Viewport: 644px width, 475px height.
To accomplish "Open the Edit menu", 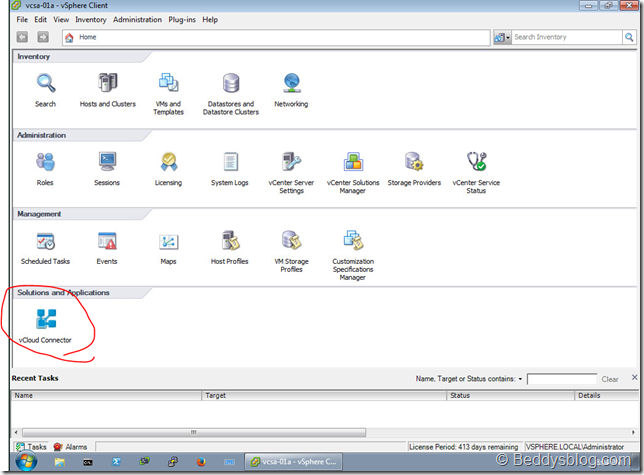I will [x=40, y=20].
